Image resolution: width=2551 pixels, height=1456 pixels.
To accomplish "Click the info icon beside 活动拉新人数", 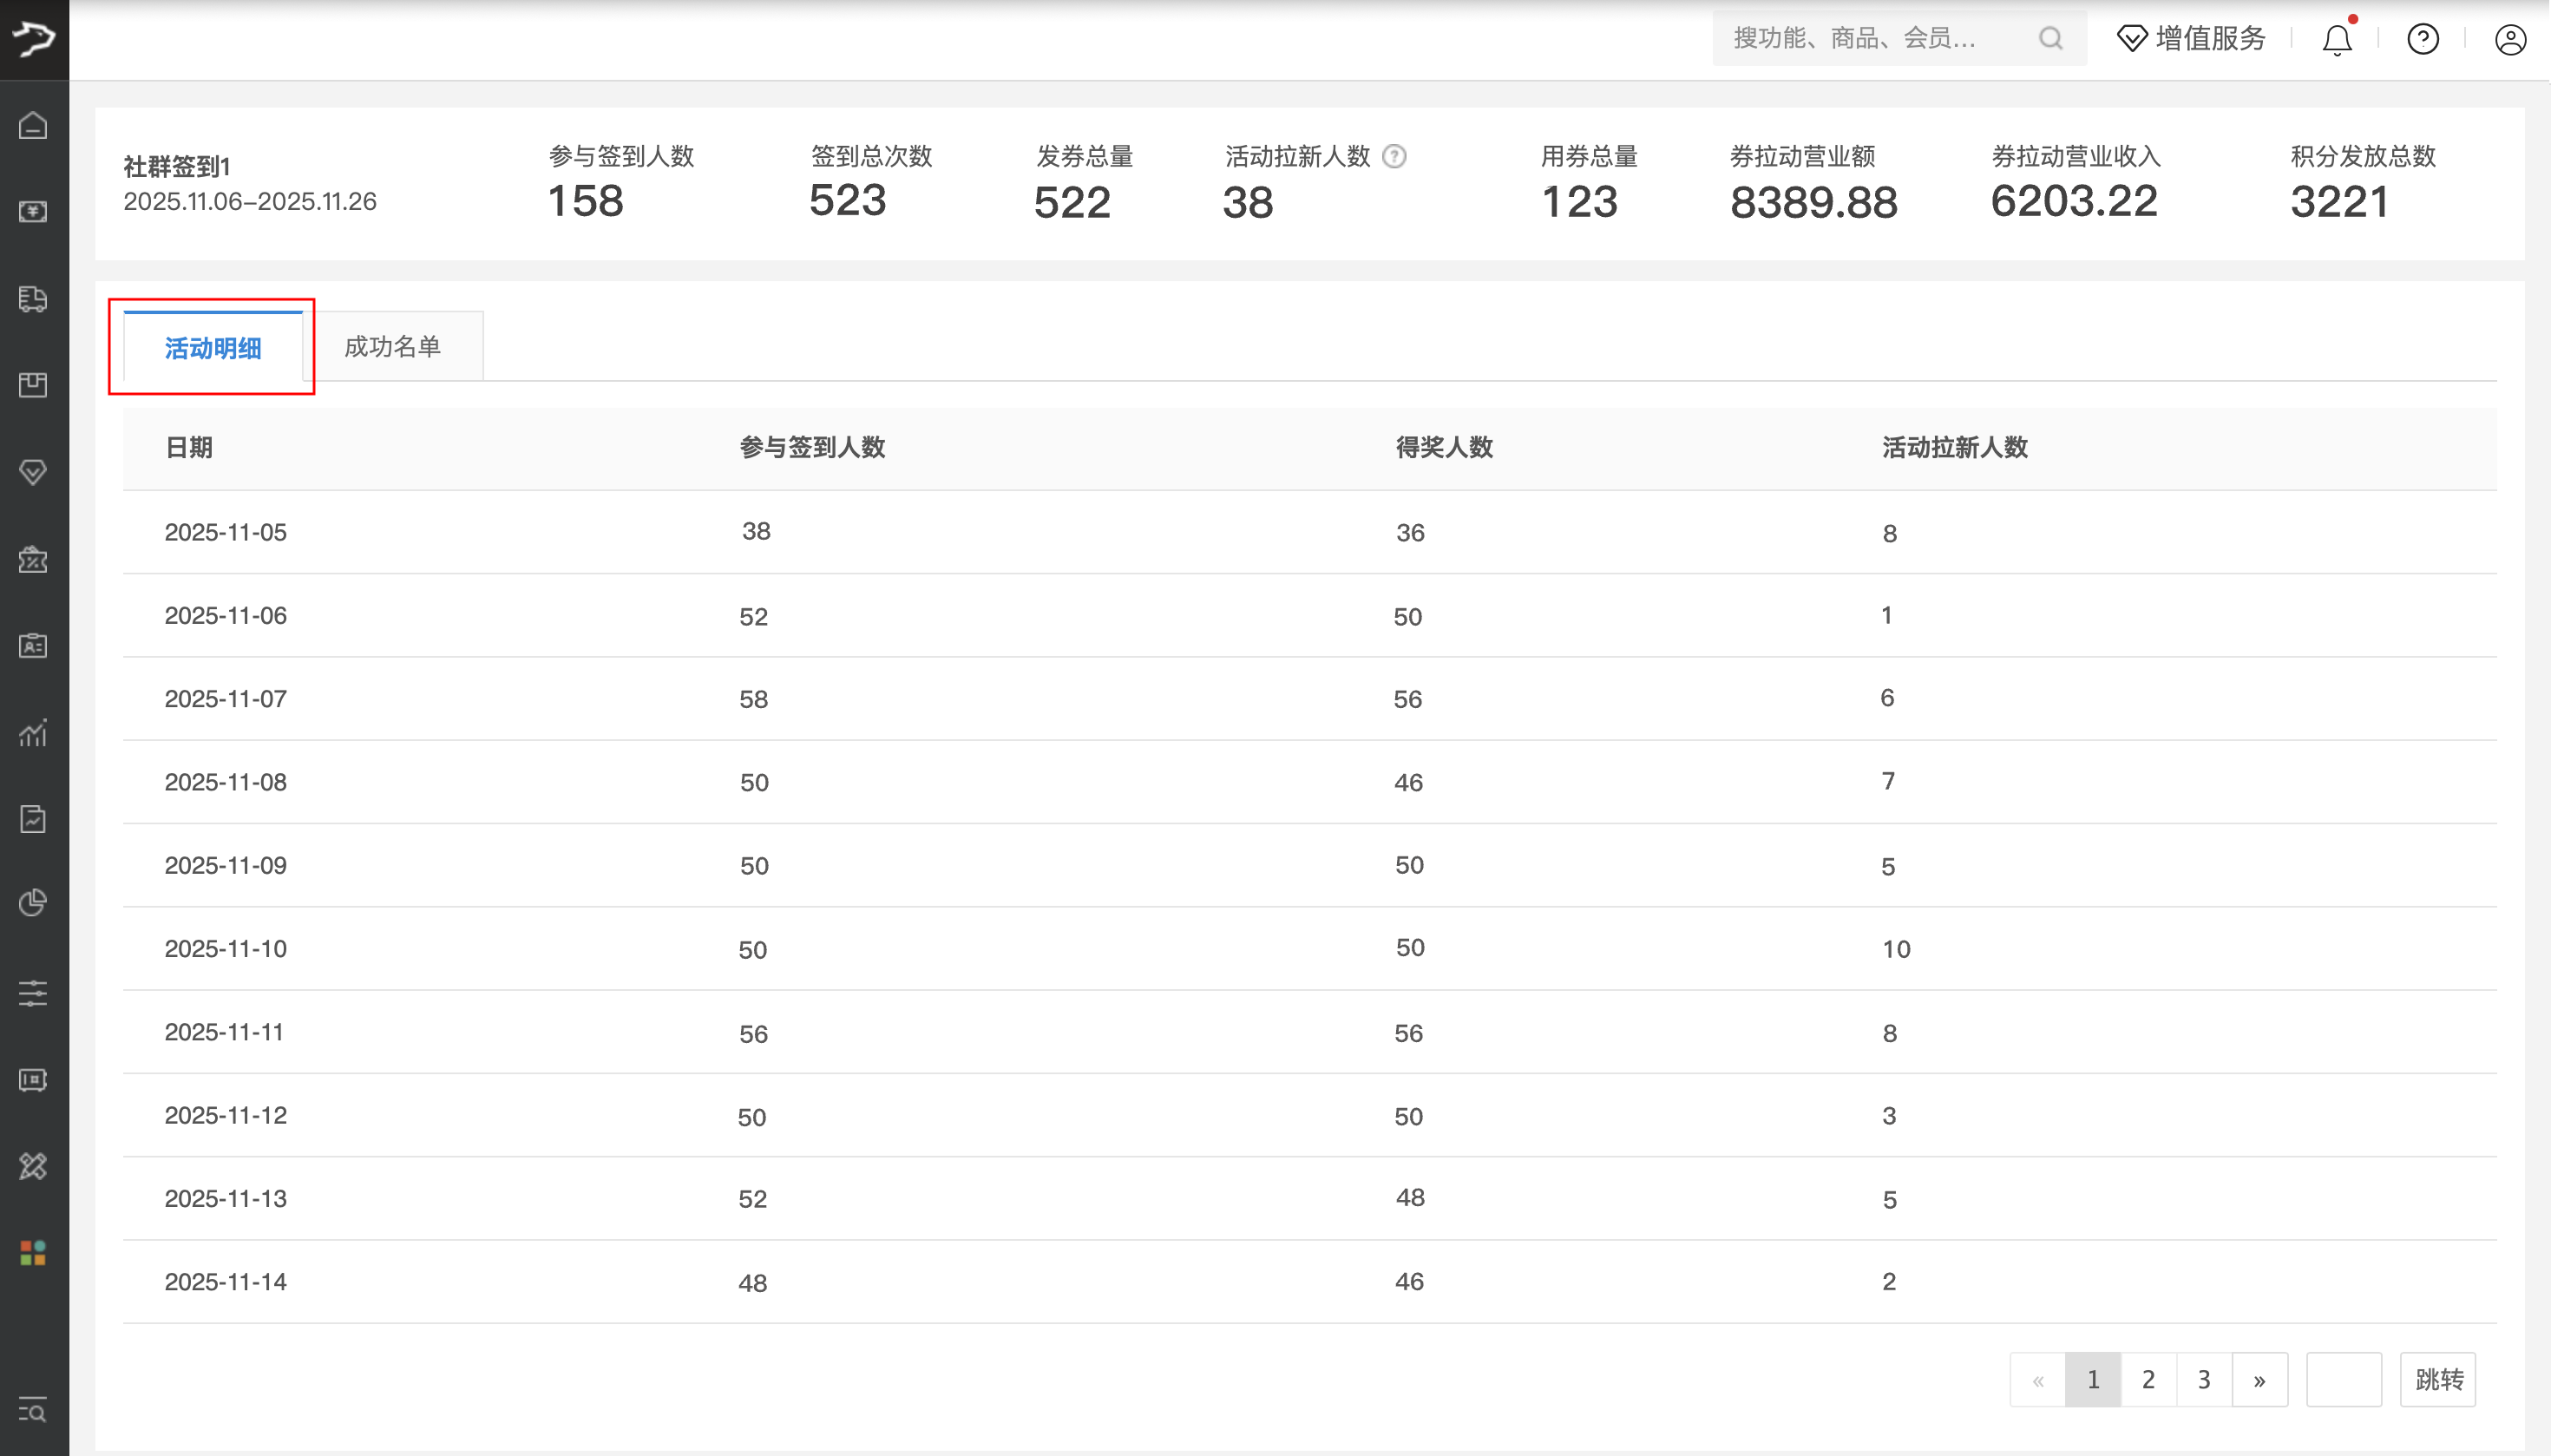I will coord(1394,157).
